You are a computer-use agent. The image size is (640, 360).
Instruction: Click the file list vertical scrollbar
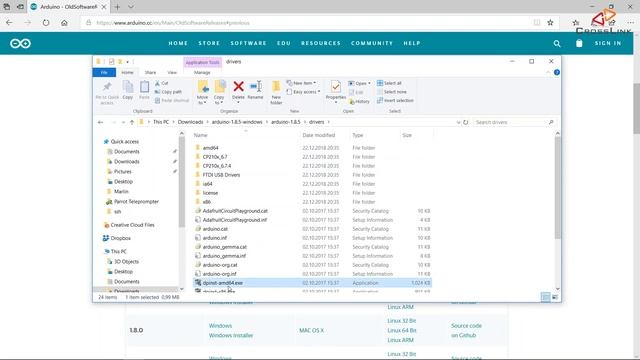coord(558,188)
